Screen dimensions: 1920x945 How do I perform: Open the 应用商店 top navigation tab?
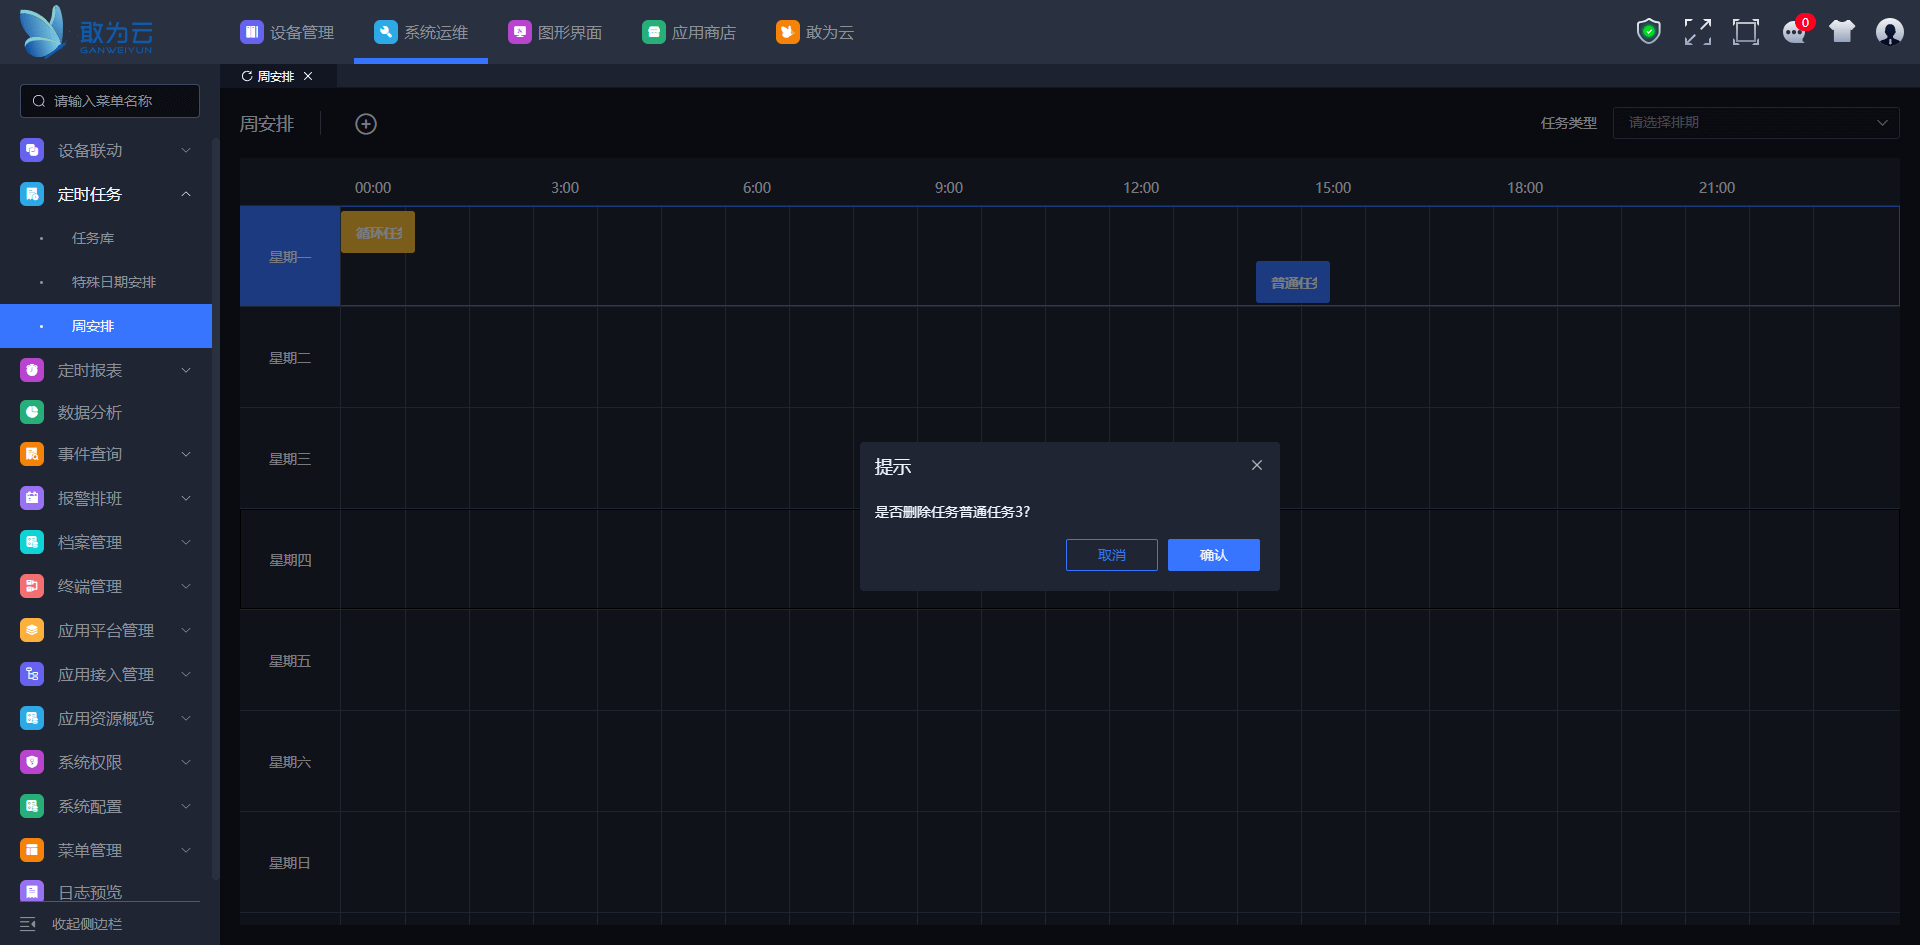coord(689,32)
